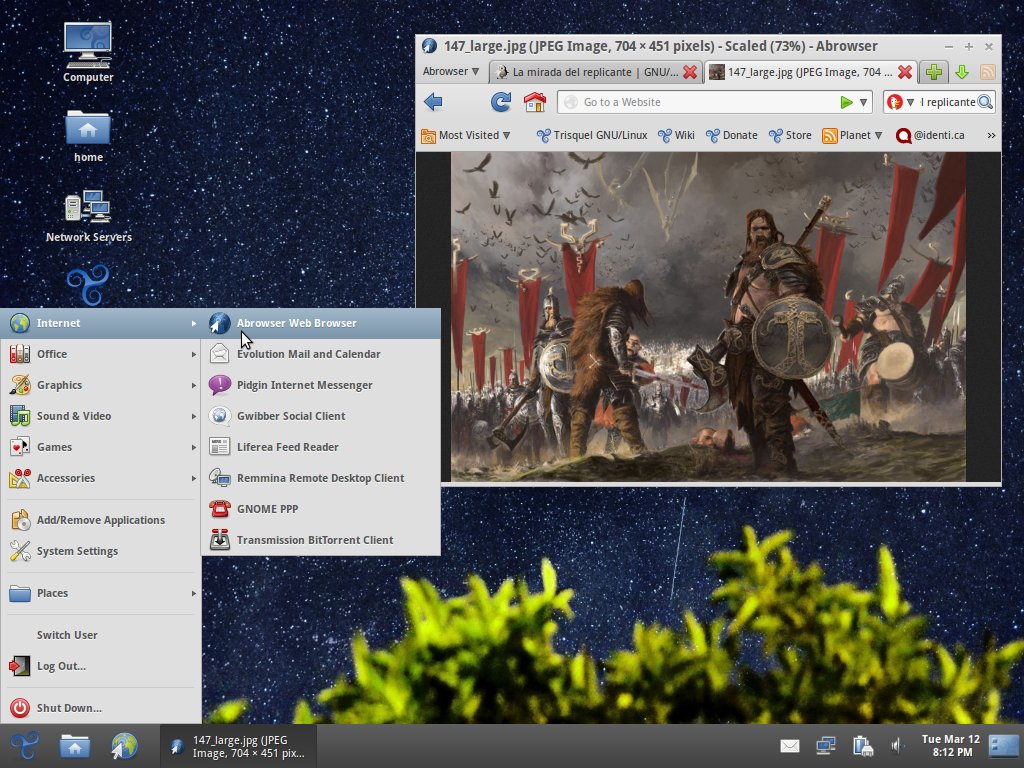Select Log Out... in the menu
The width and height of the screenshot is (1024, 768).
click(x=101, y=666)
